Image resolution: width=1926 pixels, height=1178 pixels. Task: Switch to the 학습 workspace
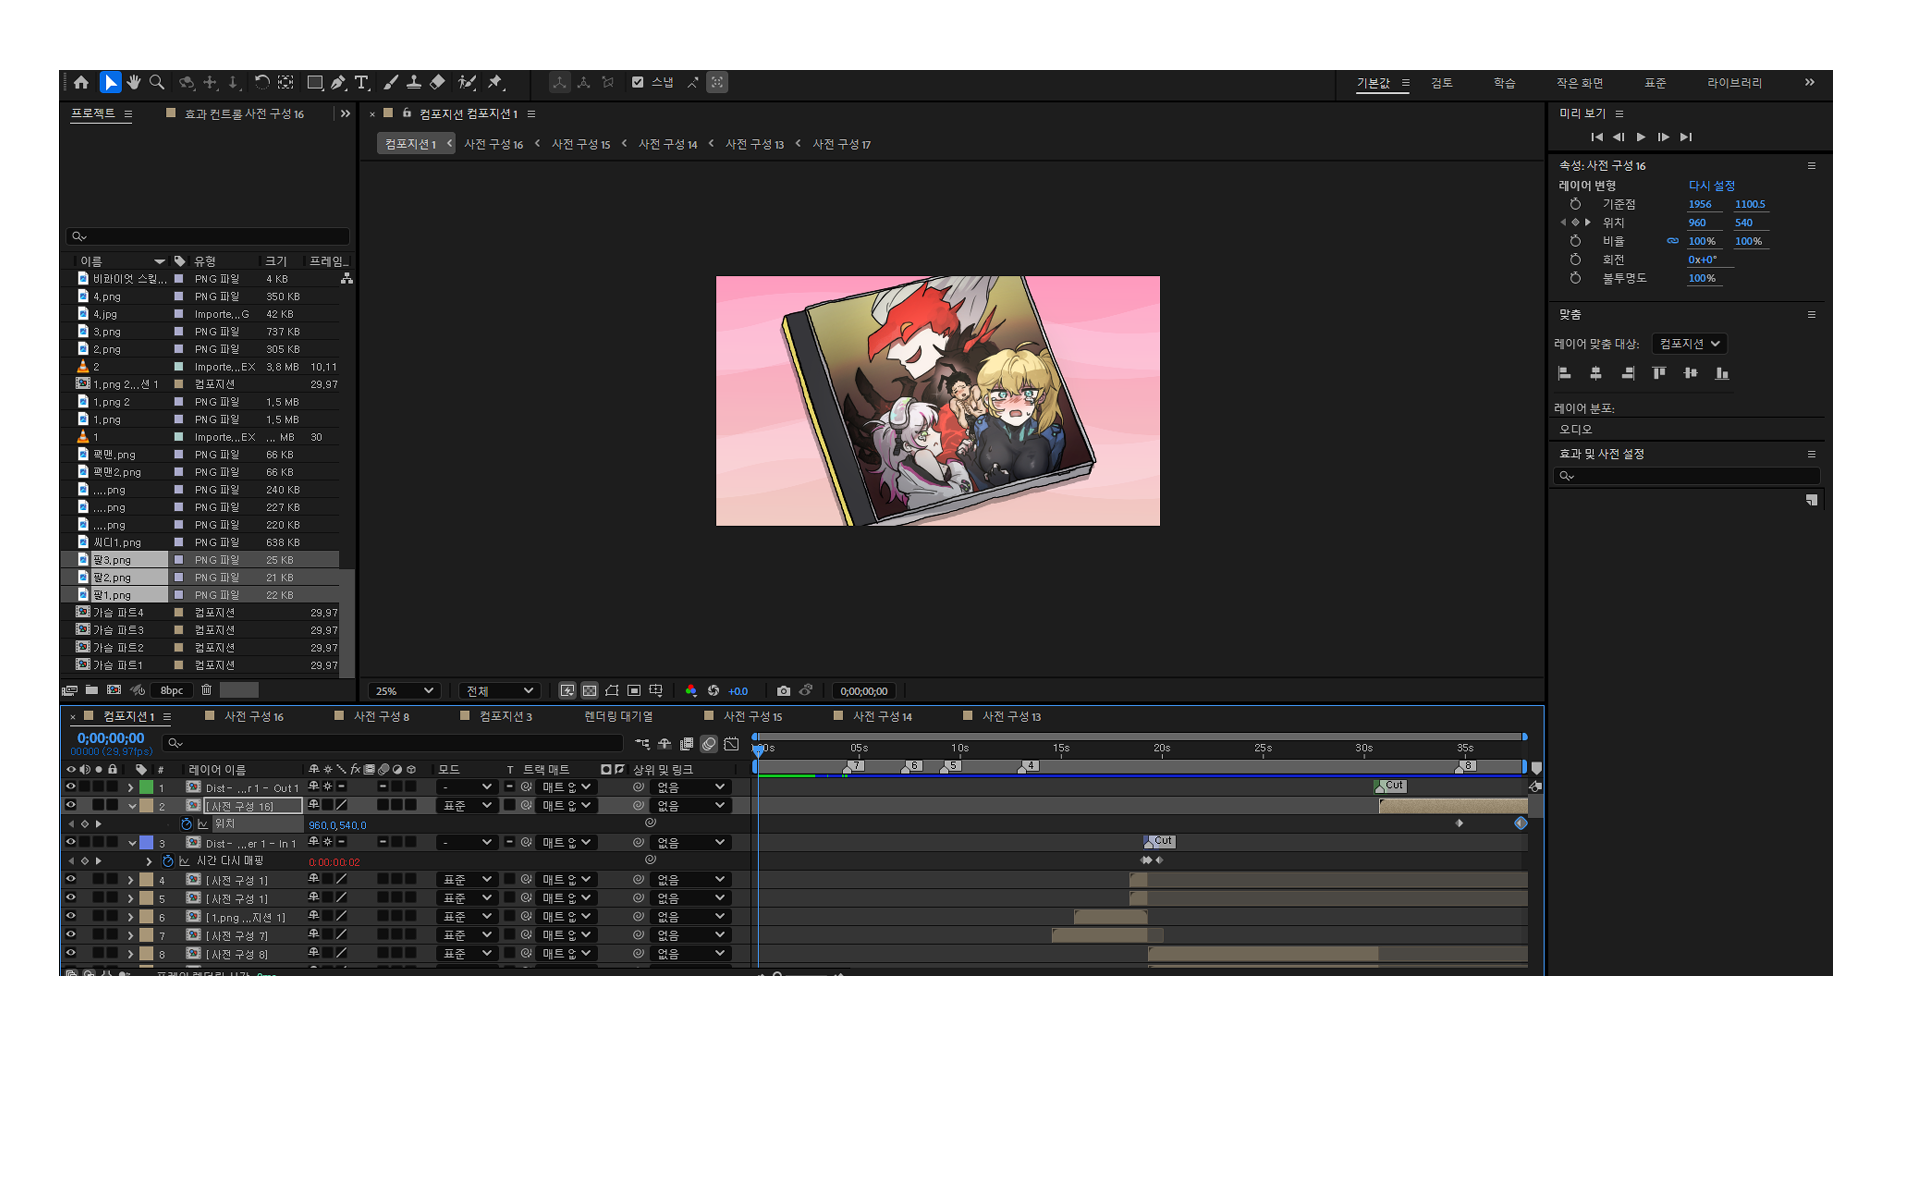pyautogui.click(x=1504, y=83)
